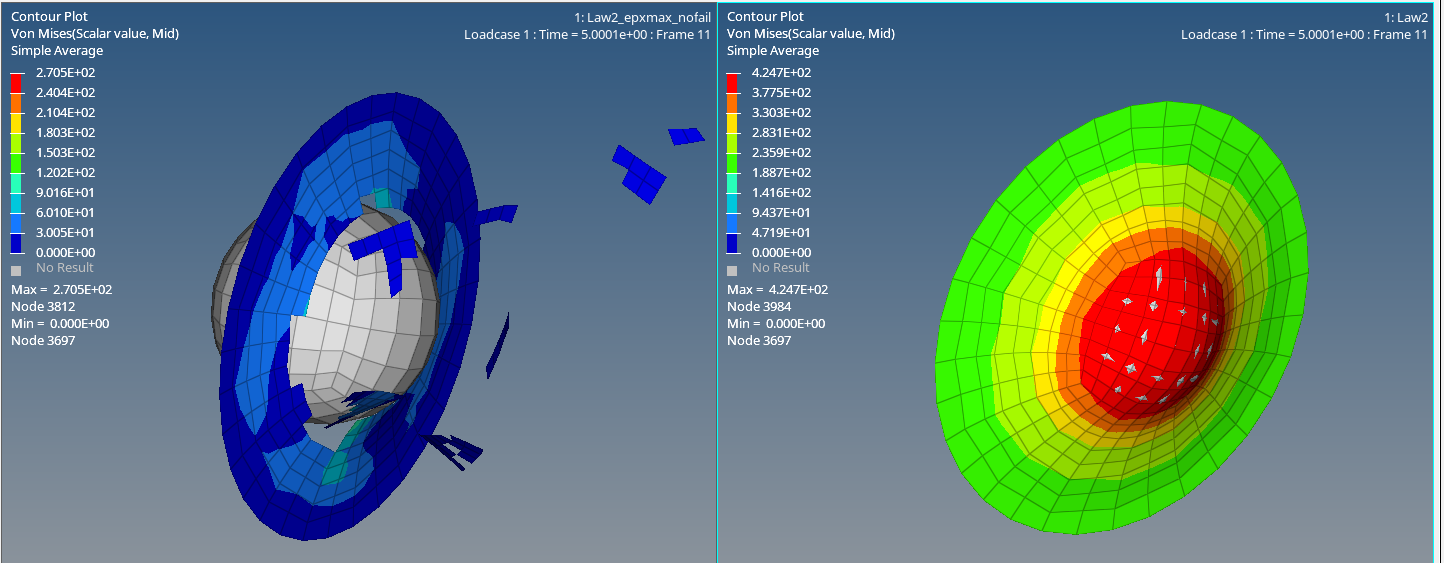Click the legend value 9.016E+01
The image size is (1444, 563).
coord(65,192)
